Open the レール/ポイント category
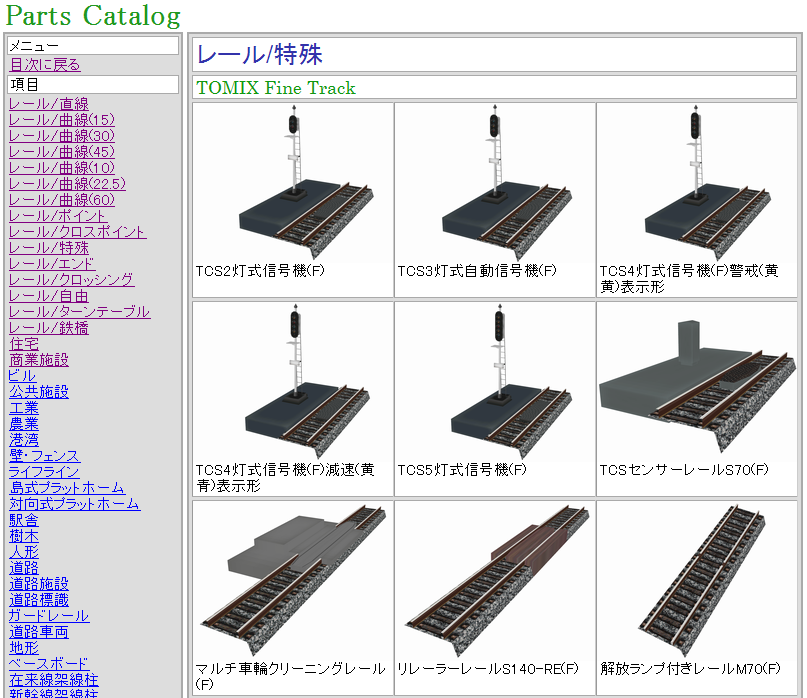The height and width of the screenshot is (698, 807). tap(58, 216)
